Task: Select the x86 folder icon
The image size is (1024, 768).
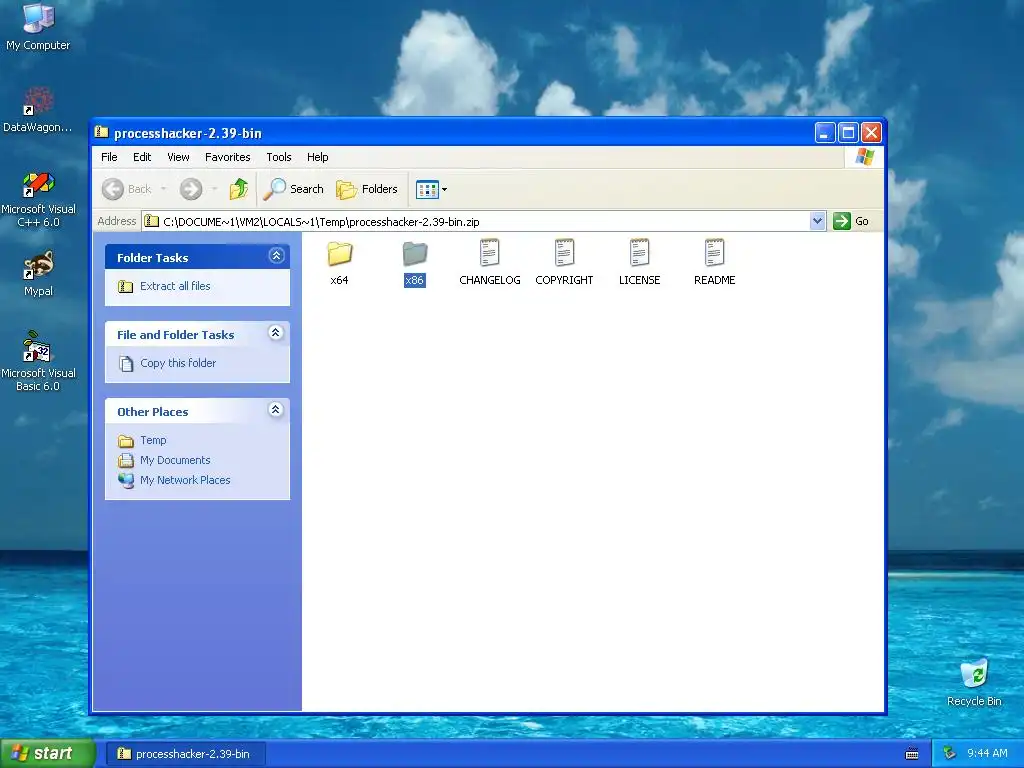Action: (x=415, y=253)
